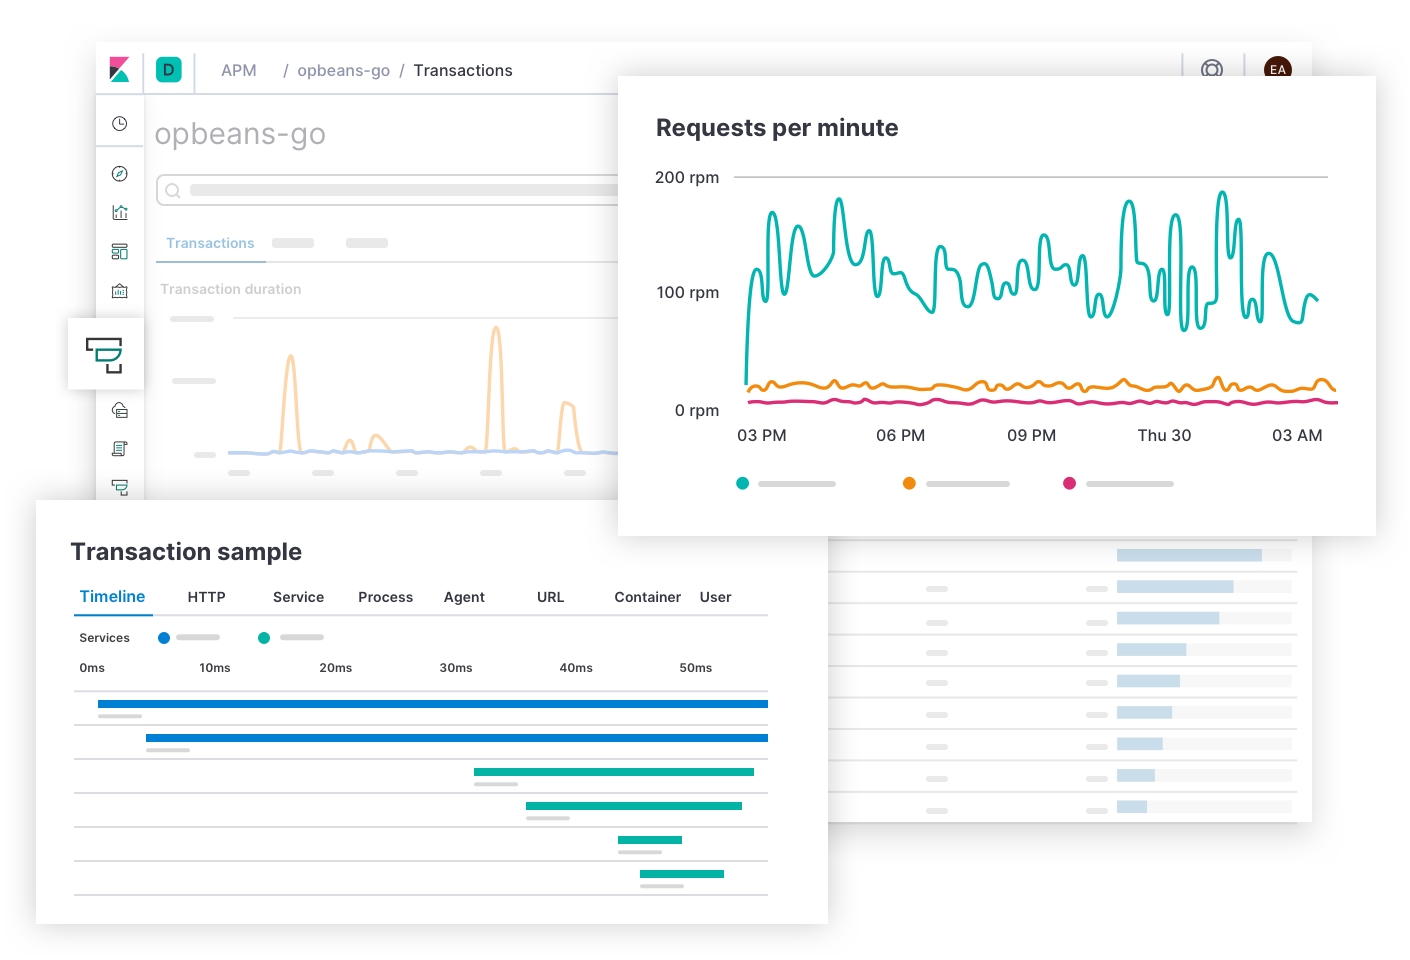Open the Transactions tab under opbeans-go
The image size is (1410, 960).
click(x=210, y=243)
